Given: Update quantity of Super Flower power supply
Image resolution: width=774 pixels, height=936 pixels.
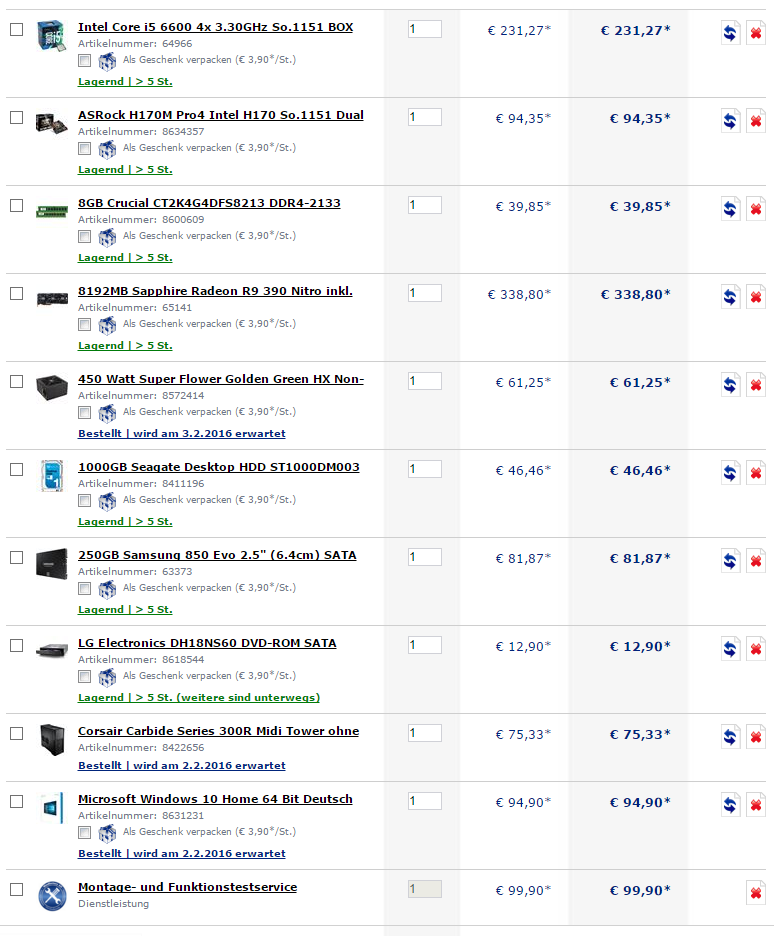Looking at the screenshot, I should pos(730,384).
